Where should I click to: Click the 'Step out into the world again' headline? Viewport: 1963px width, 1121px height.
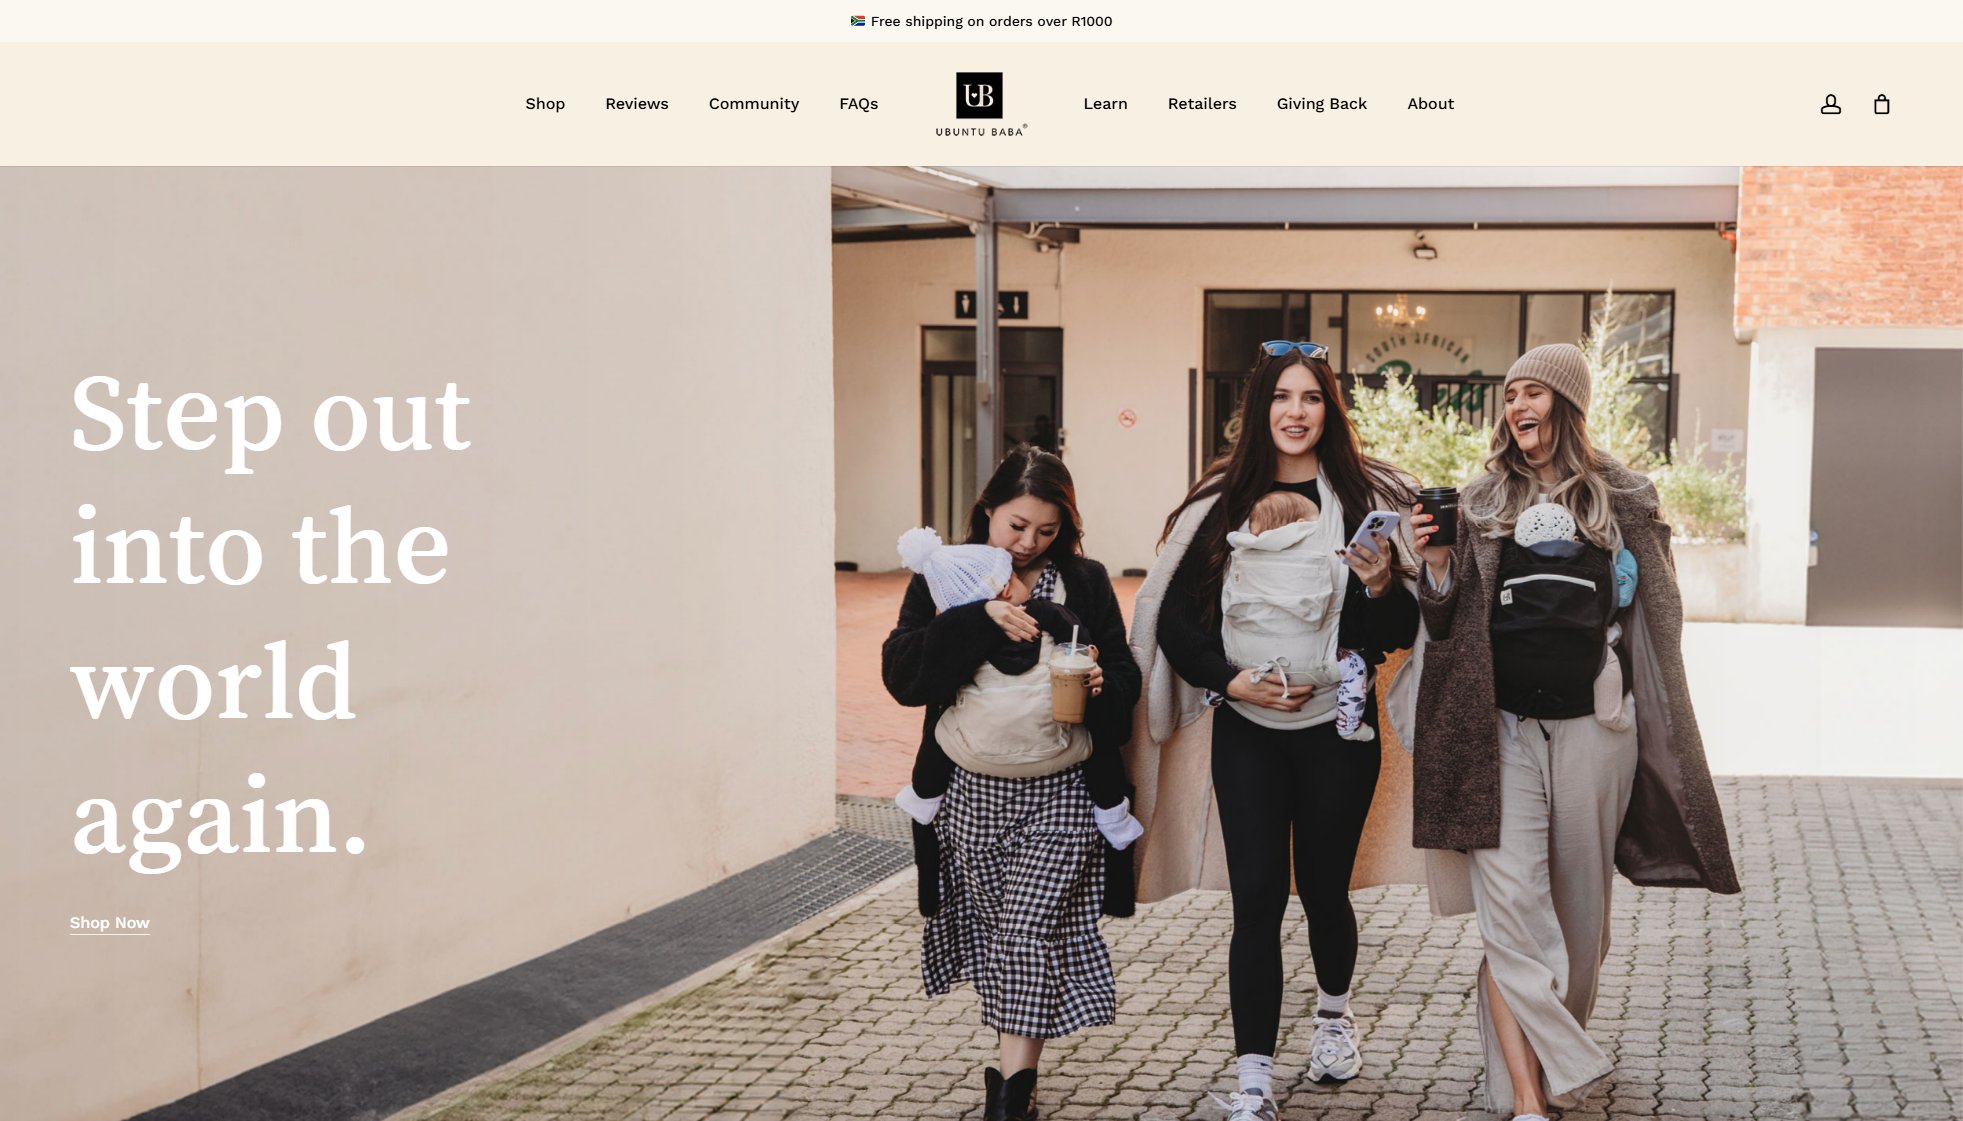[x=270, y=615]
